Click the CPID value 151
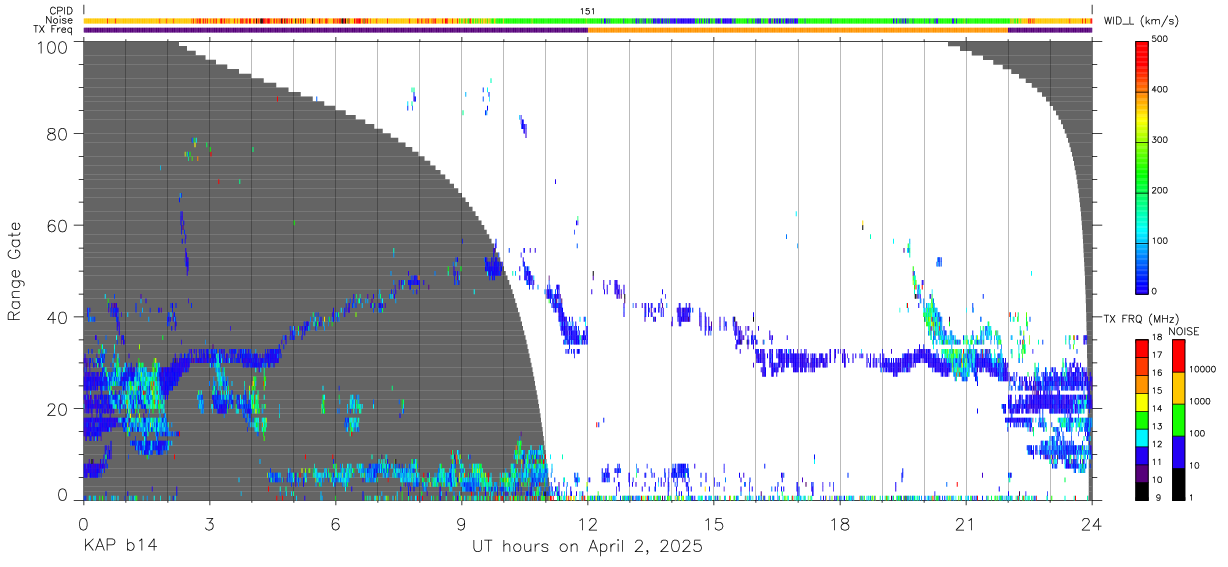The image size is (1228, 567). point(588,11)
